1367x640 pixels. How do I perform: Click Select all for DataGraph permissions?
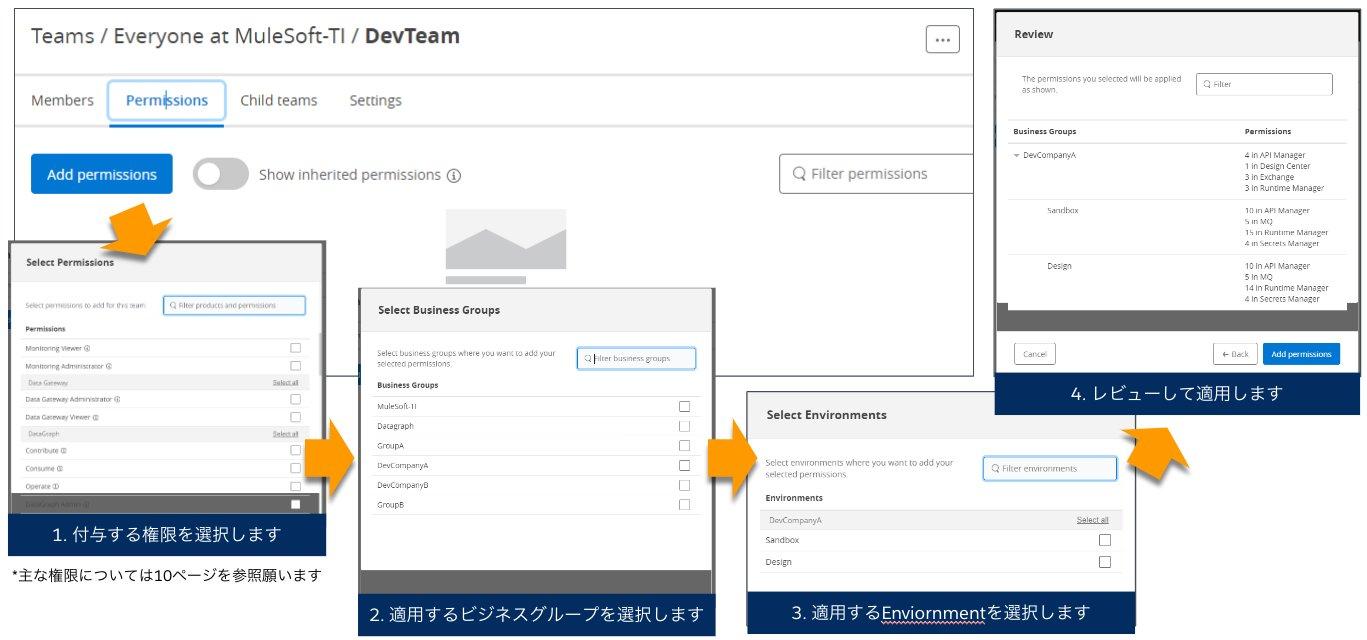point(286,433)
